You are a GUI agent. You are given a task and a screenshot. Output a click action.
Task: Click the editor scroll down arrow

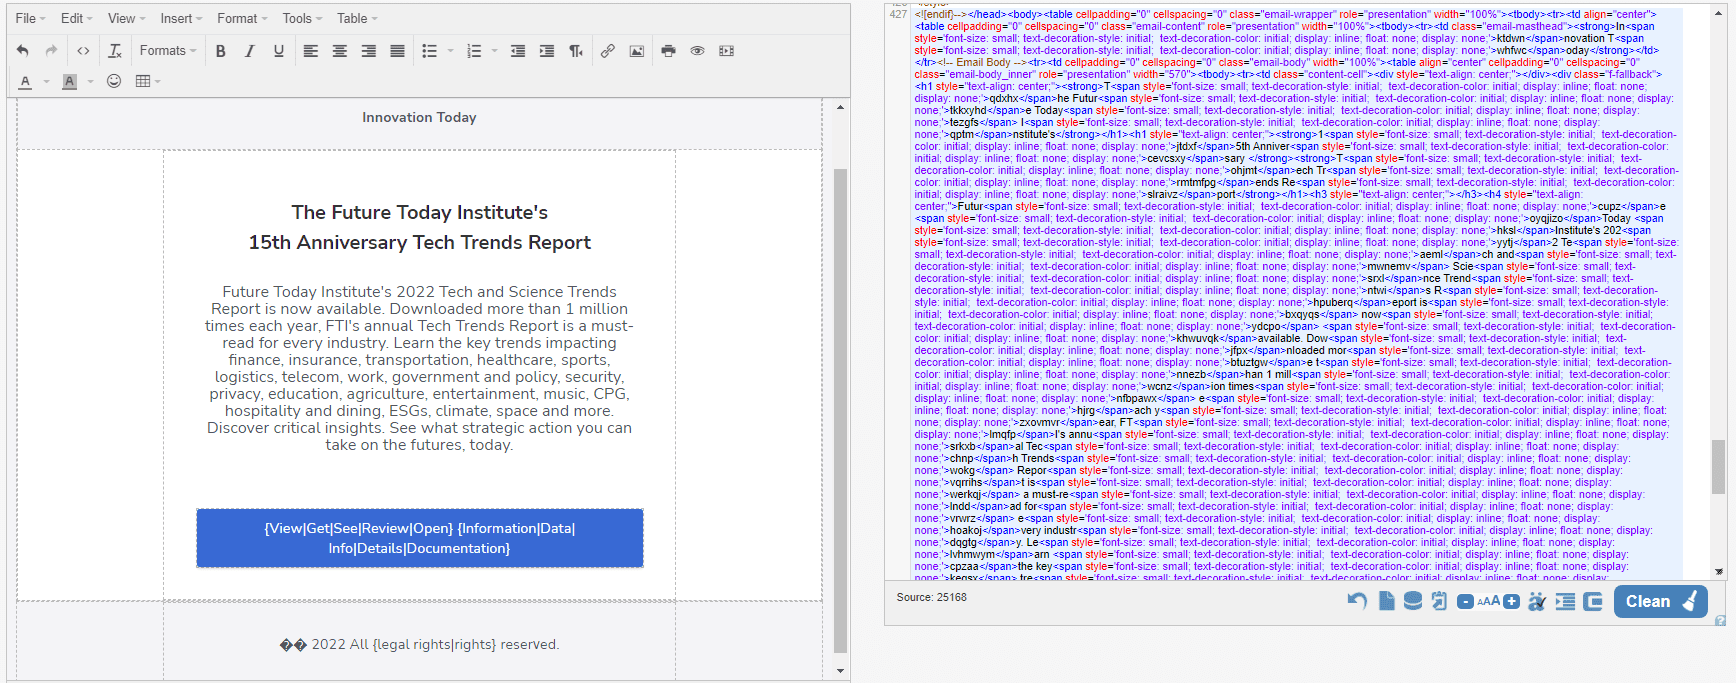[840, 671]
